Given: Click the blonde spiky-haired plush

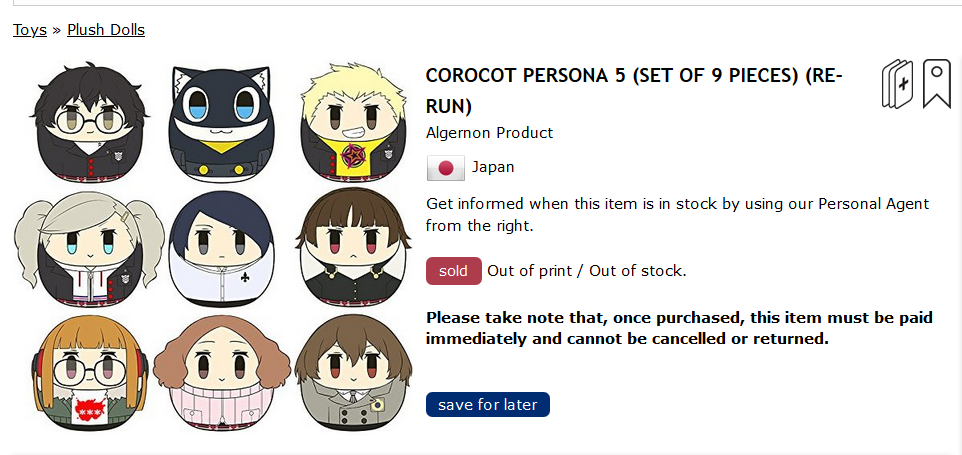Looking at the screenshot, I should [350, 121].
